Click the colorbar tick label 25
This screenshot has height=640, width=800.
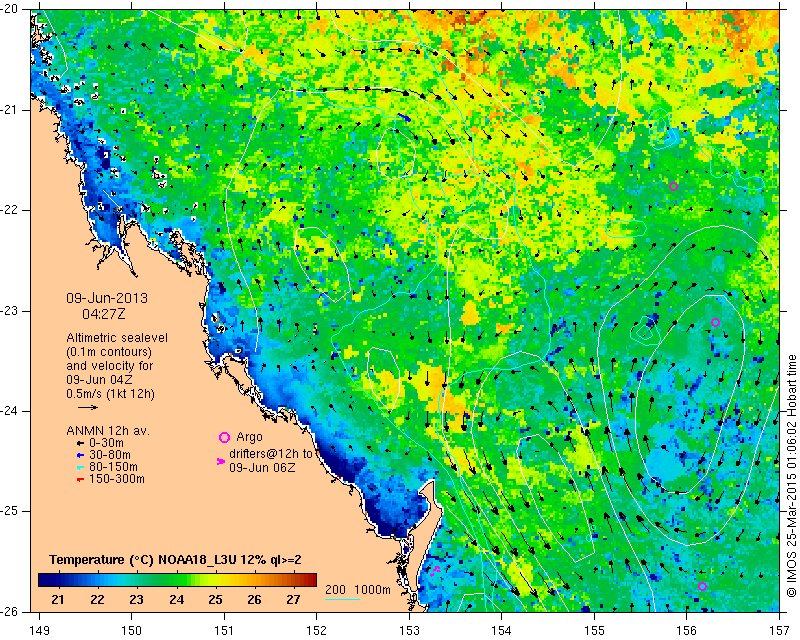point(215,600)
